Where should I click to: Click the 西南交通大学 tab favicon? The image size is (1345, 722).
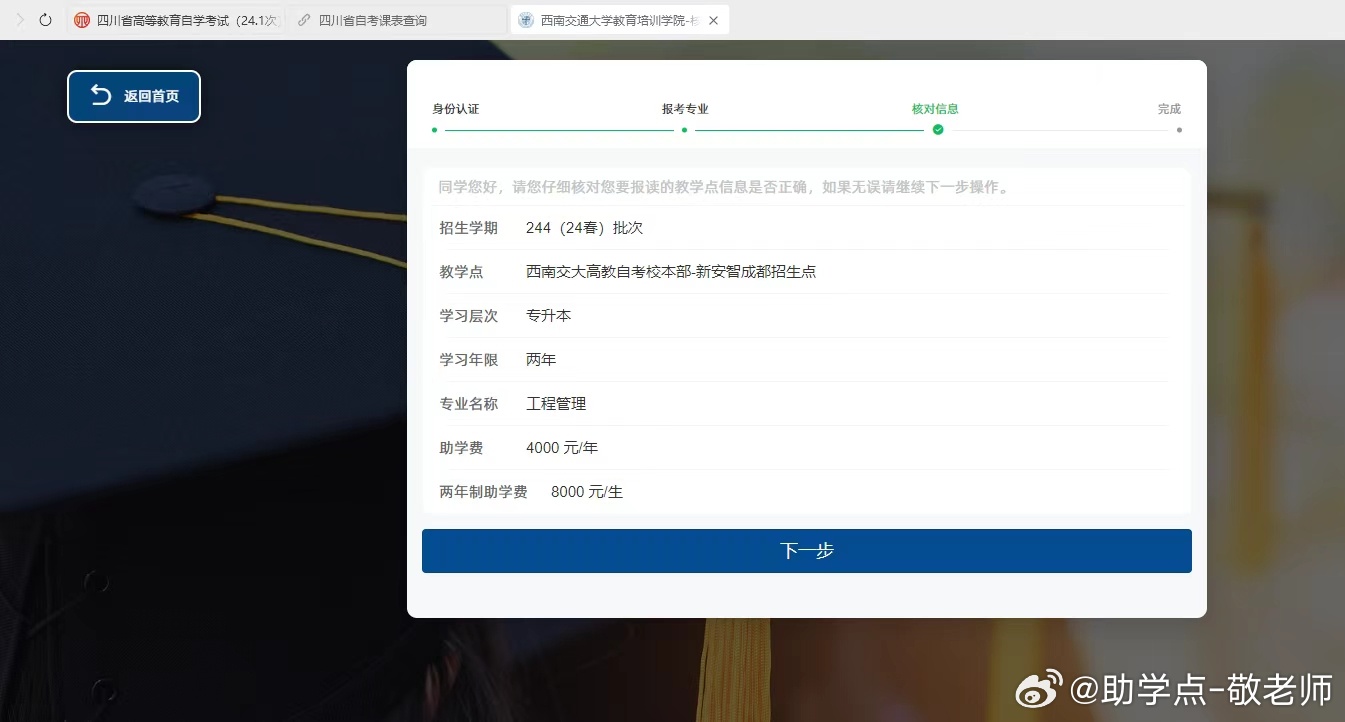[x=526, y=20]
